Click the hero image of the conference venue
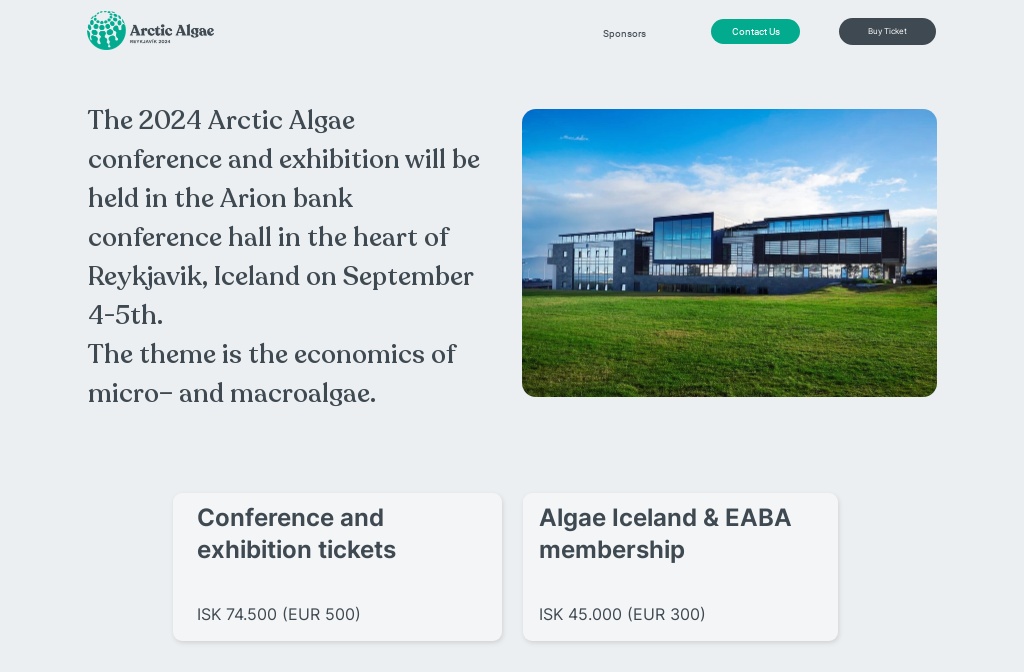Image resolution: width=1024 pixels, height=672 pixels. [729, 253]
